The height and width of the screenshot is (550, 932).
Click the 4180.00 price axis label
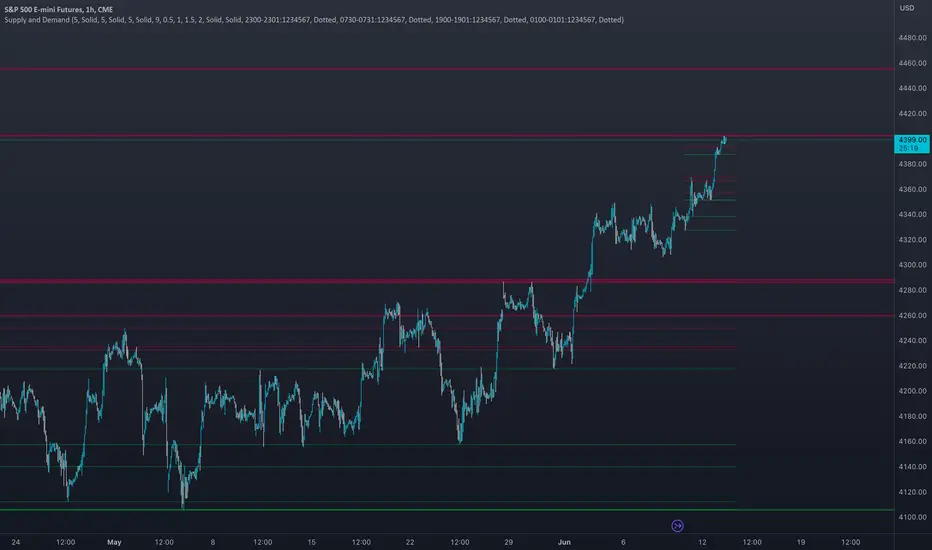[912, 416]
